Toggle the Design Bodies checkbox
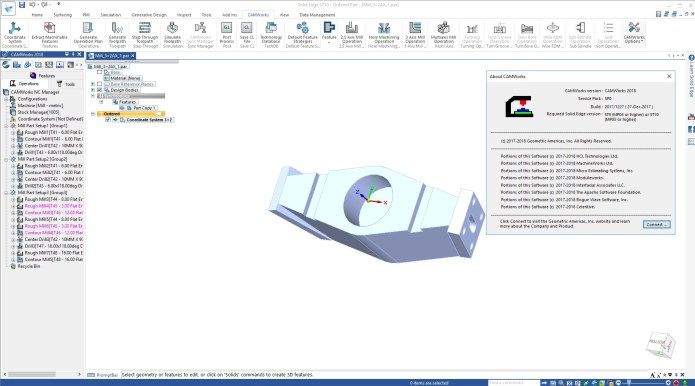 (100, 90)
